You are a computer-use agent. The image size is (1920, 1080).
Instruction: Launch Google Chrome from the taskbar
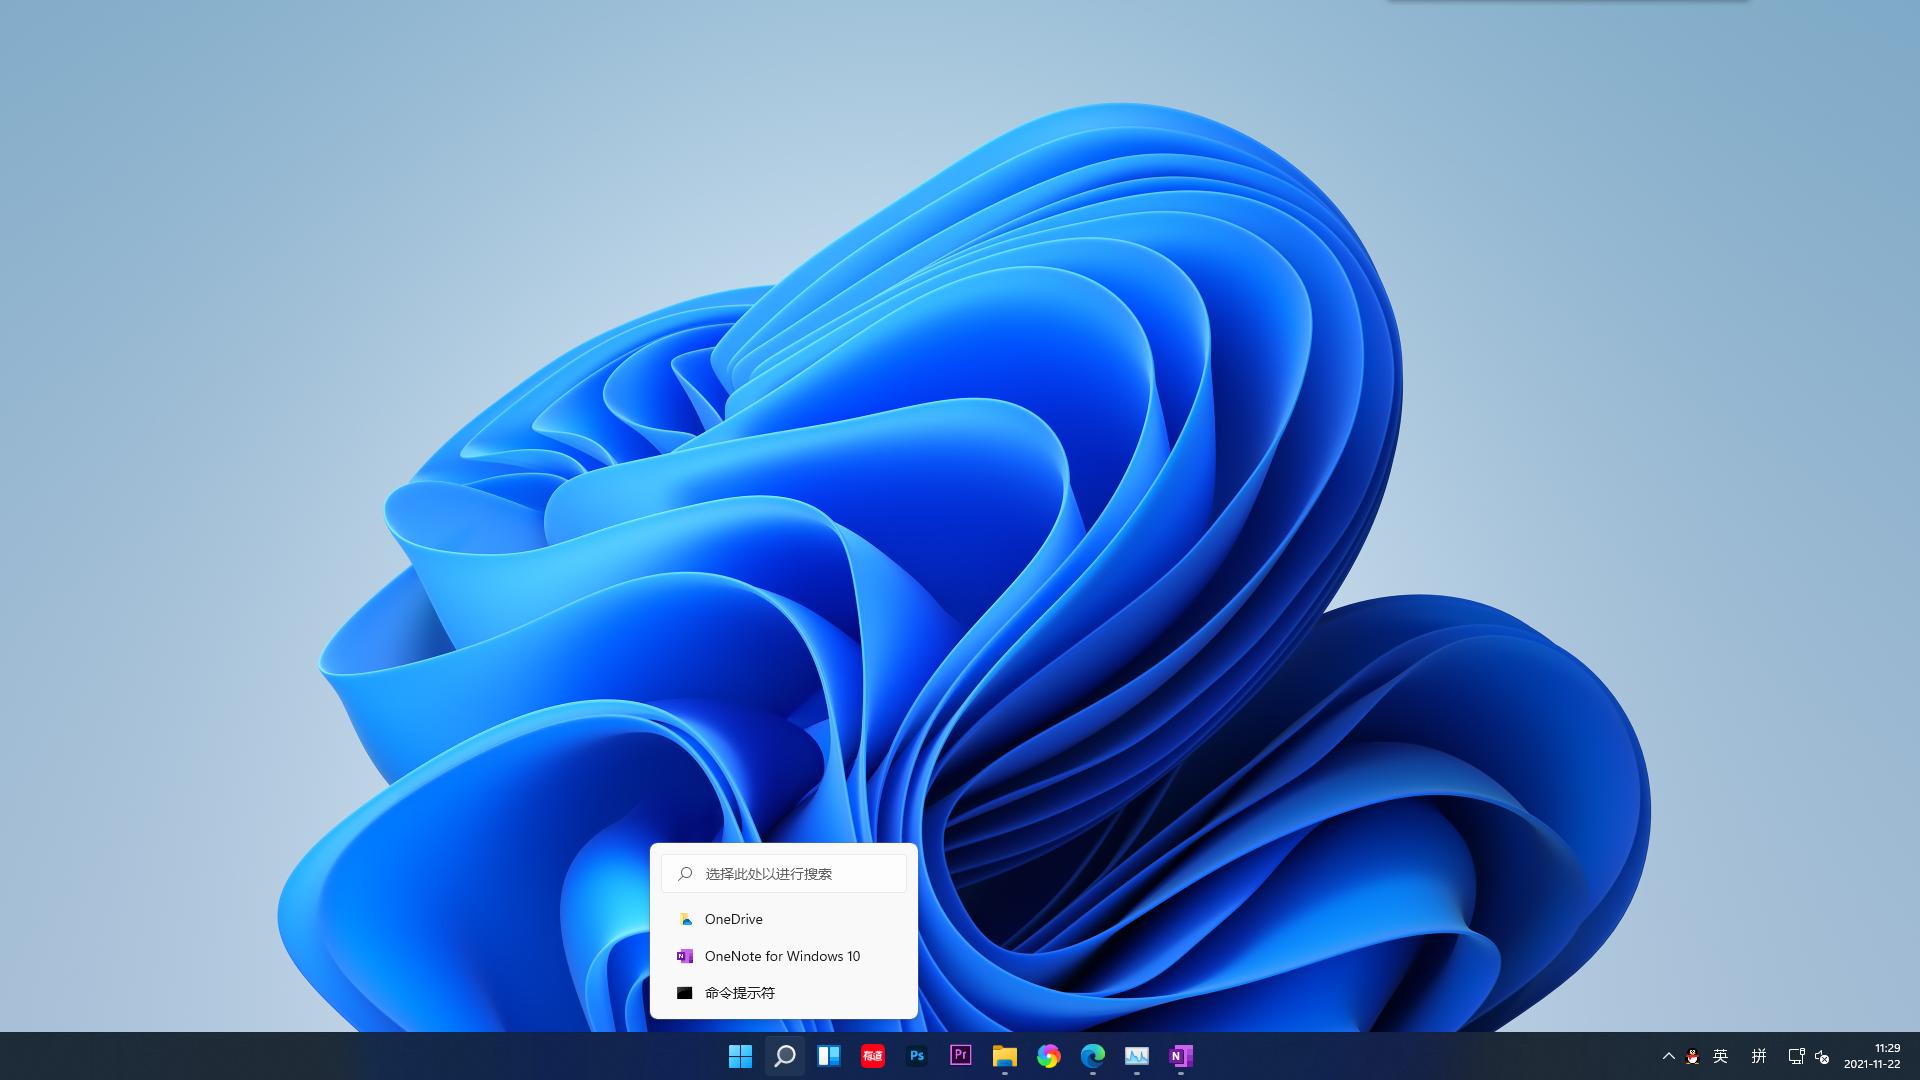[x=1048, y=1056]
